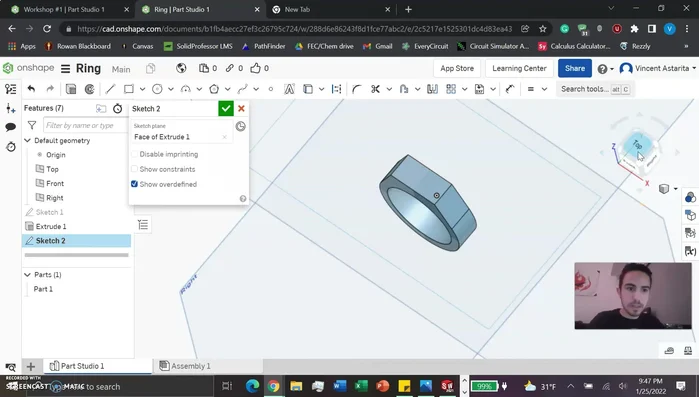
Task: Collapse the Parts (1) group
Action: coord(27,274)
